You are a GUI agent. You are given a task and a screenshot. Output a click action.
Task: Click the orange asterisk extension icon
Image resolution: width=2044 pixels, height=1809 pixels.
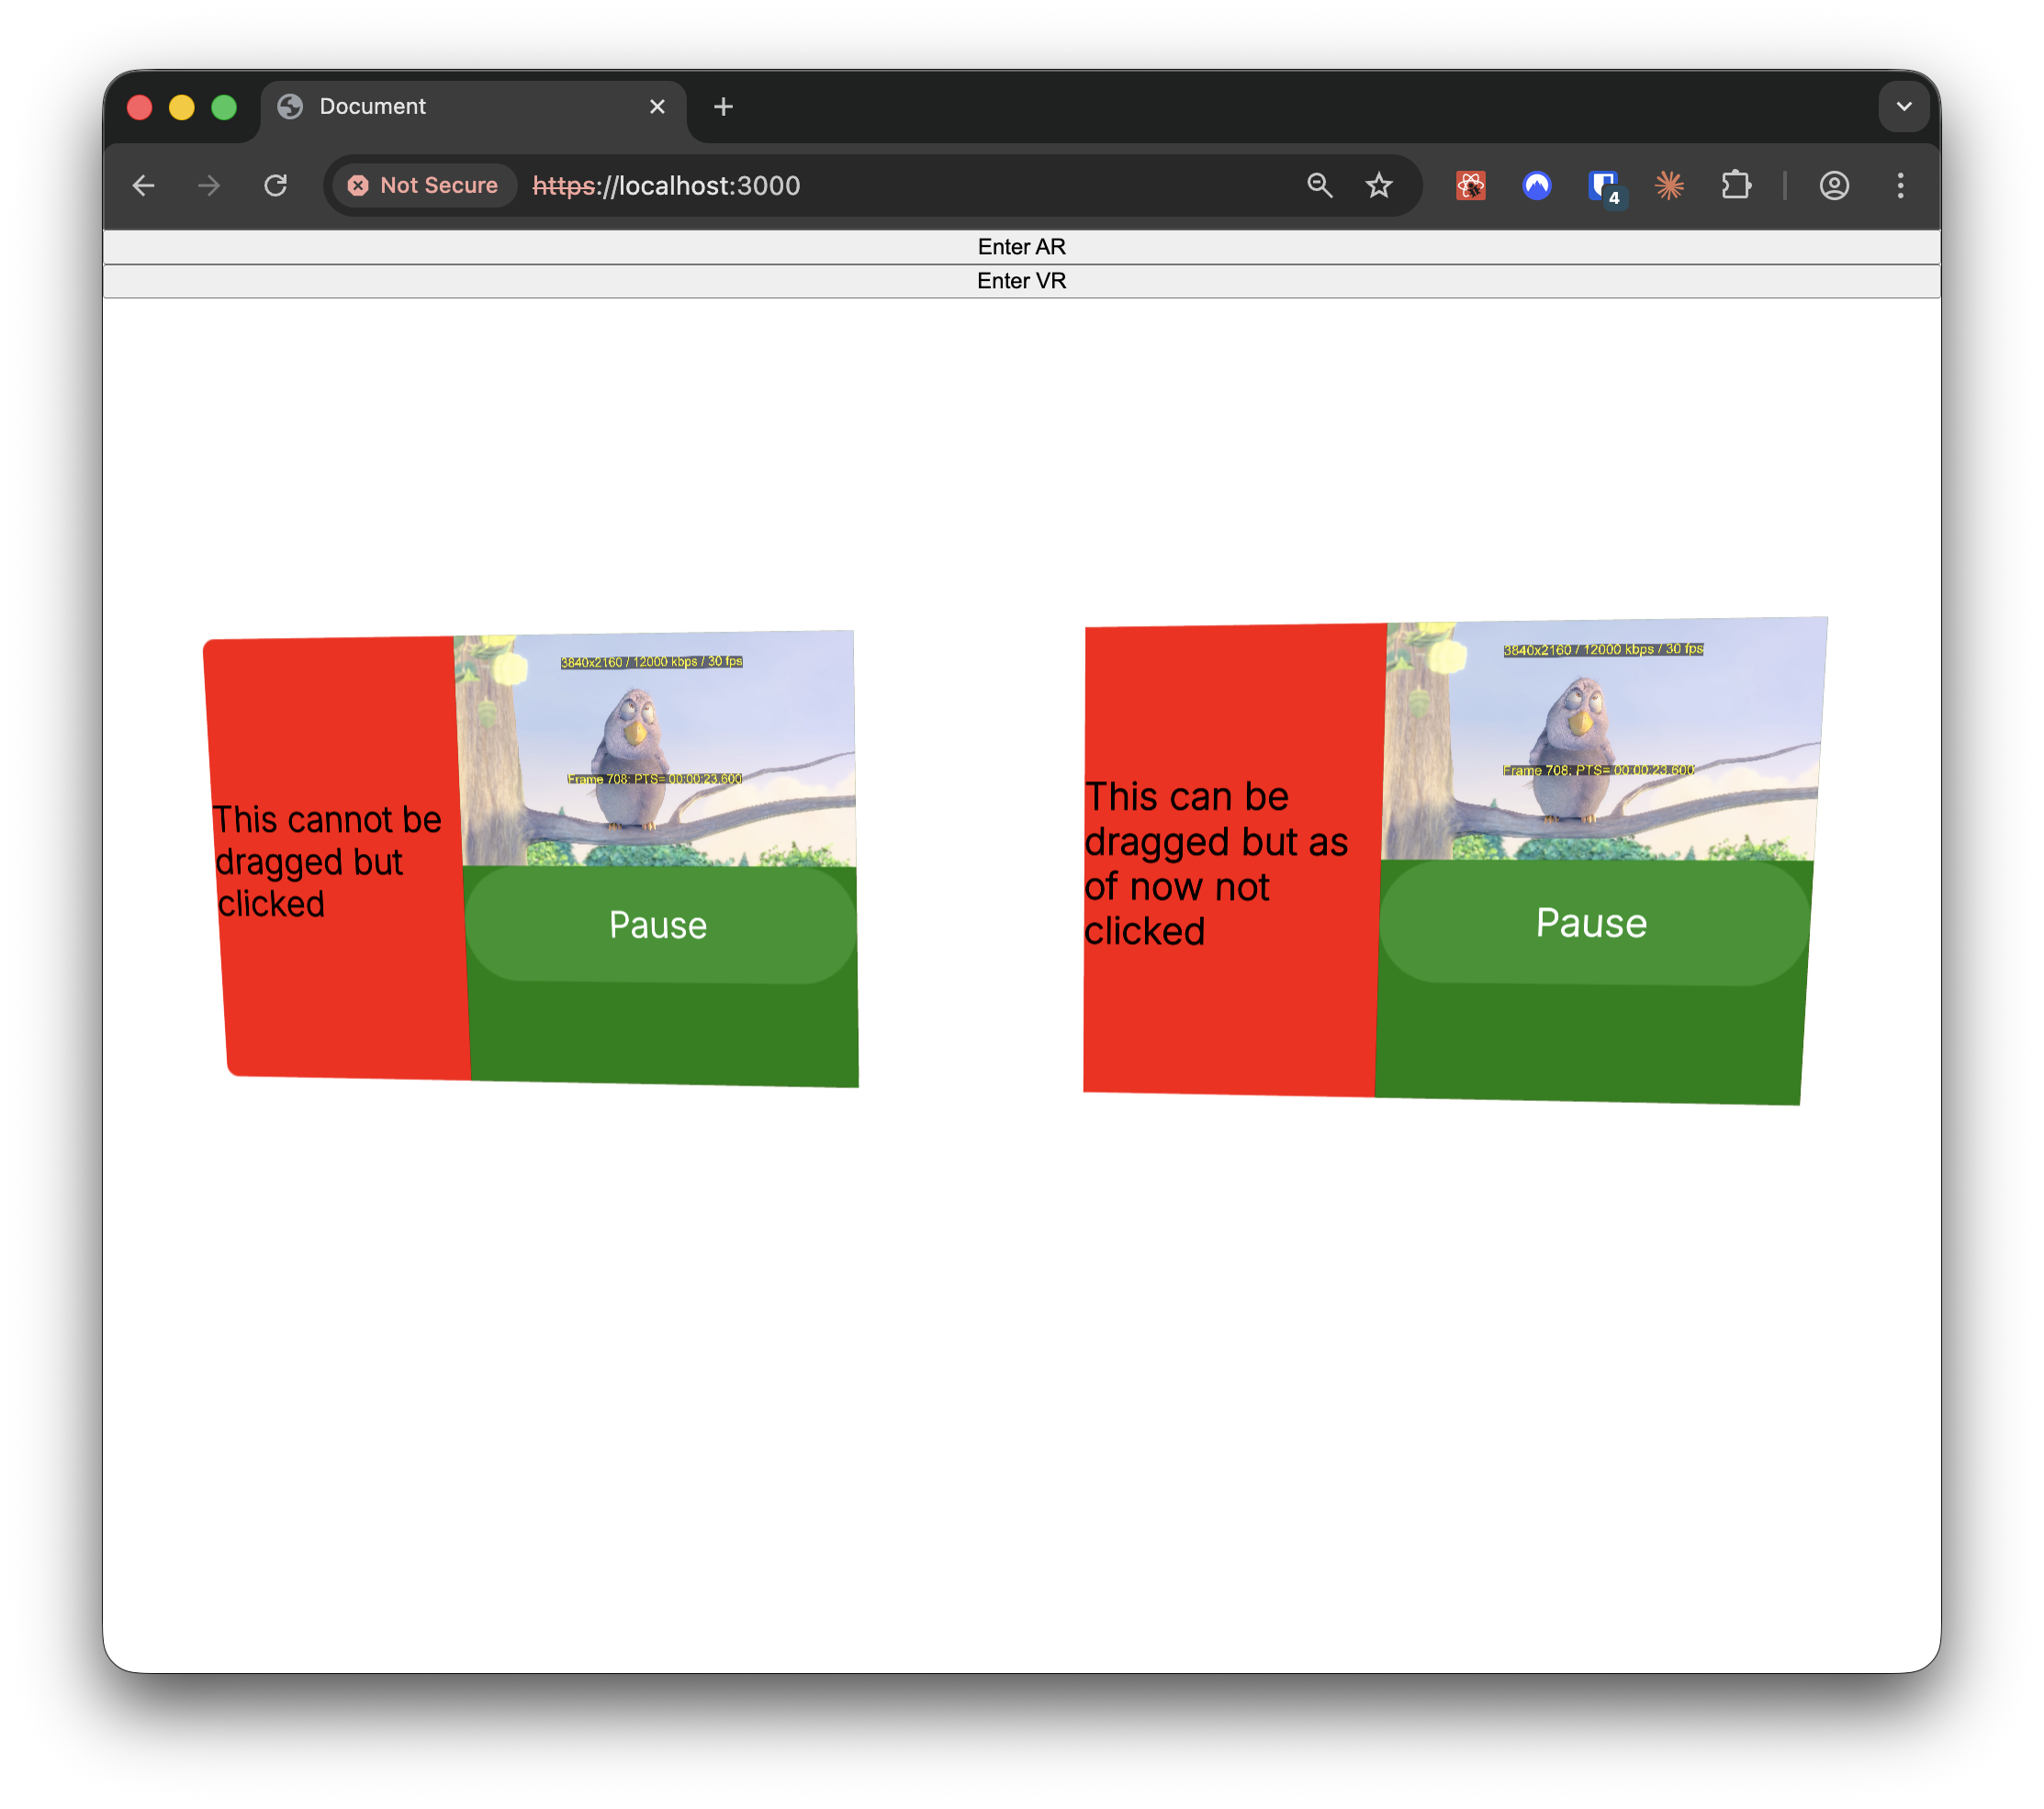tap(1669, 185)
